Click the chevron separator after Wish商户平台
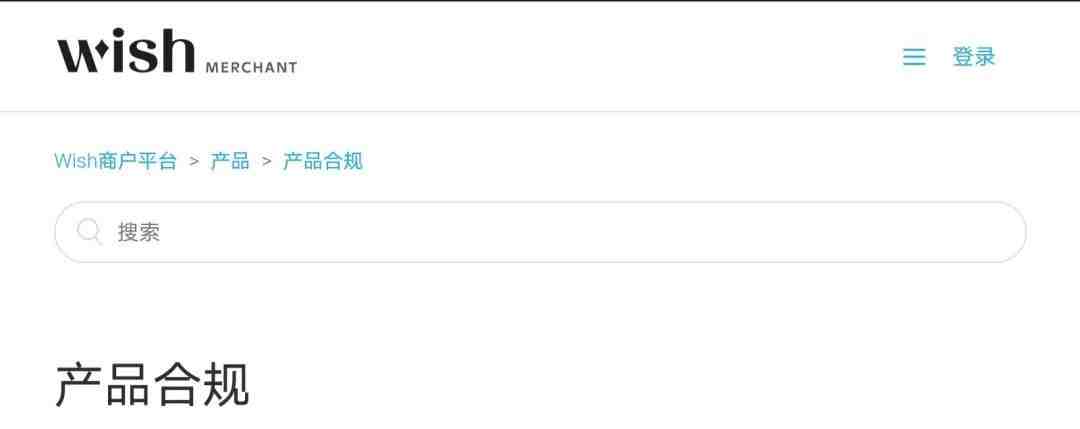Screen dimensions: 1080x429 pyautogui.click(x=194, y=162)
